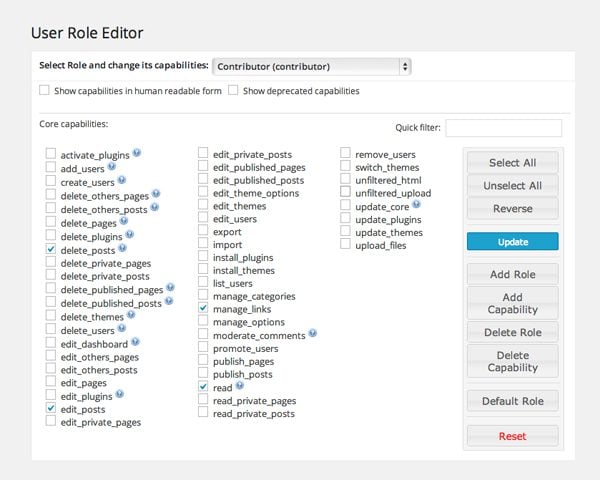Image resolution: width=600 pixels, height=480 pixels.
Task: Open help icon next to activate_plugins
Action: 137,153
